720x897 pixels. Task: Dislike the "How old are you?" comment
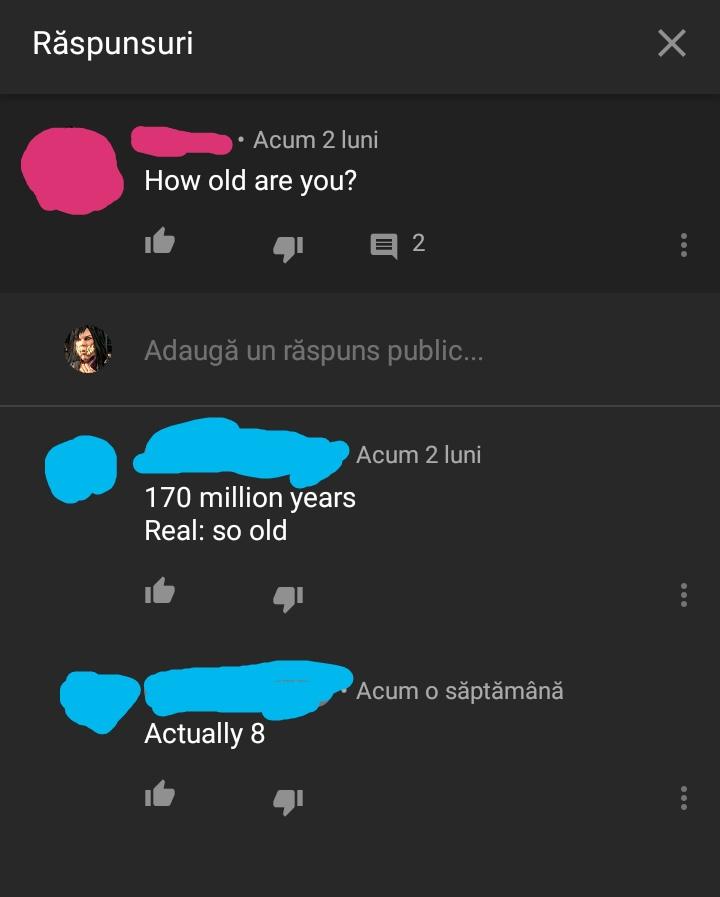(x=288, y=249)
